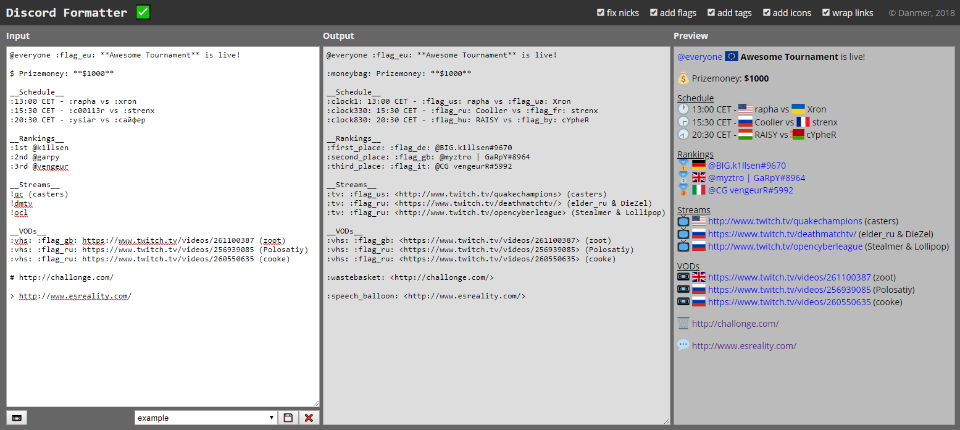Screen dimensions: 960x430
Task: Open the "example" preset dropdown
Action: coord(205,417)
